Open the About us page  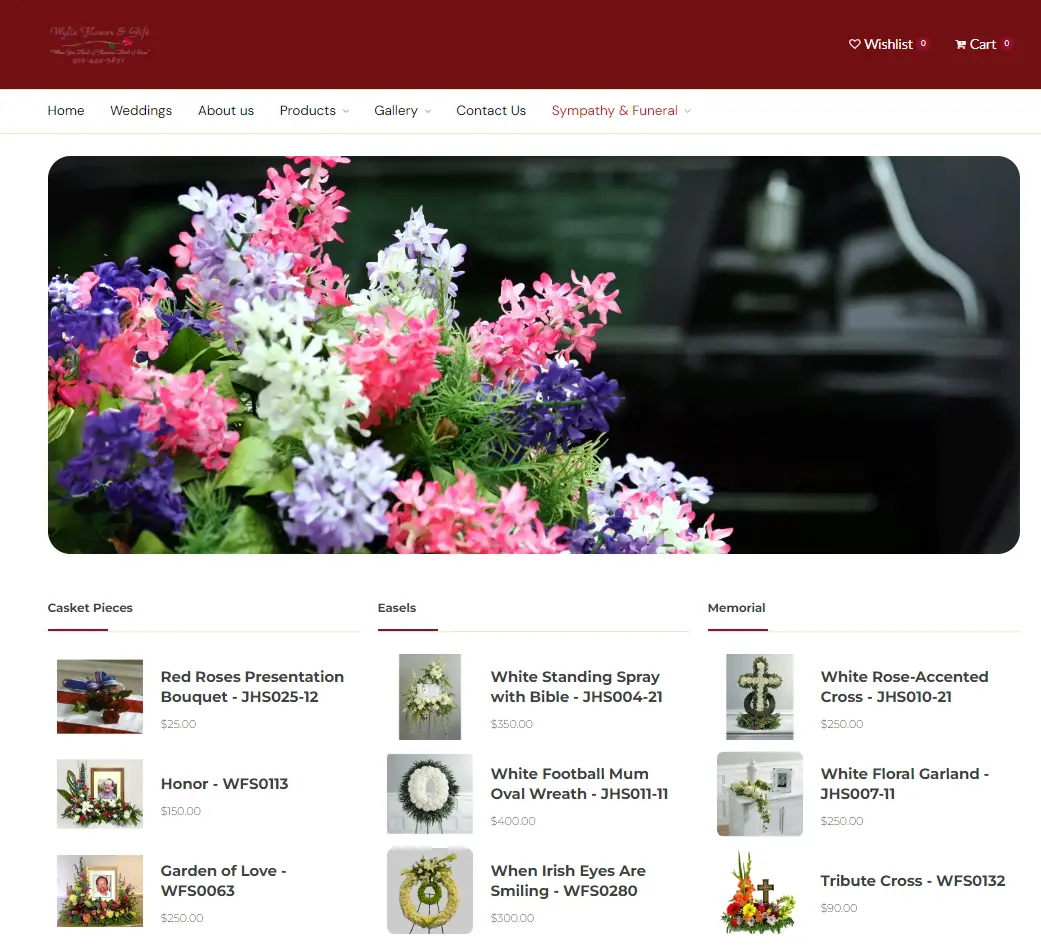[226, 110]
